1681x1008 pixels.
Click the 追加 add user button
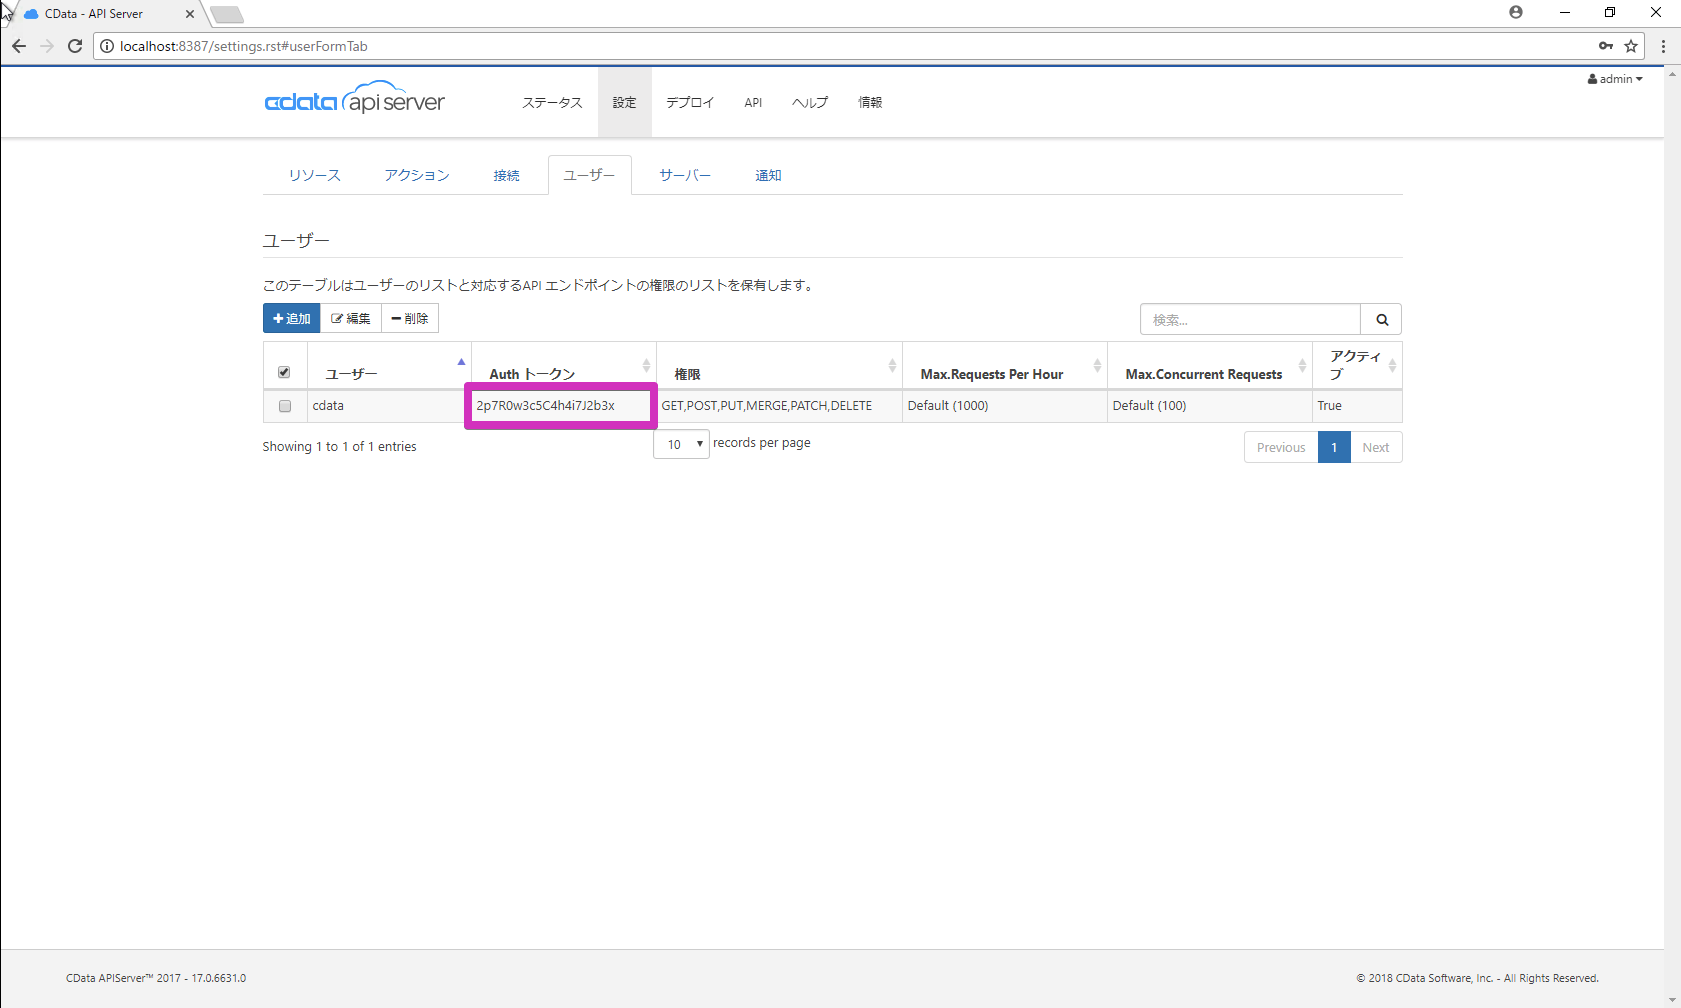[292, 319]
